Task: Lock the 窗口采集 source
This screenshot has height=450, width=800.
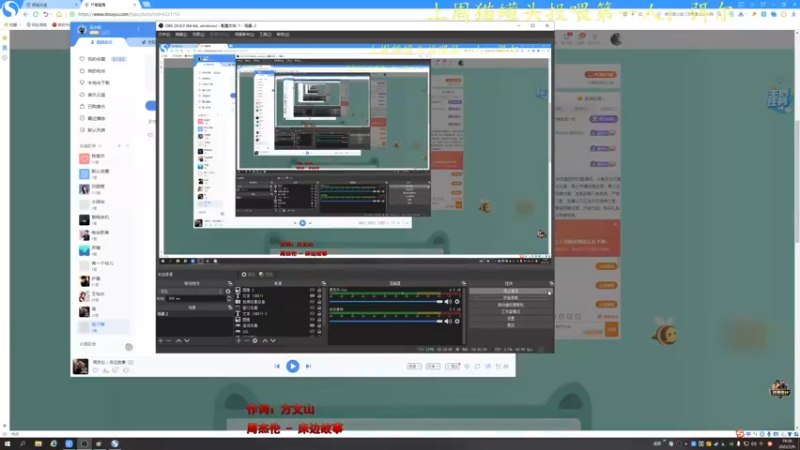Action: pos(319,308)
